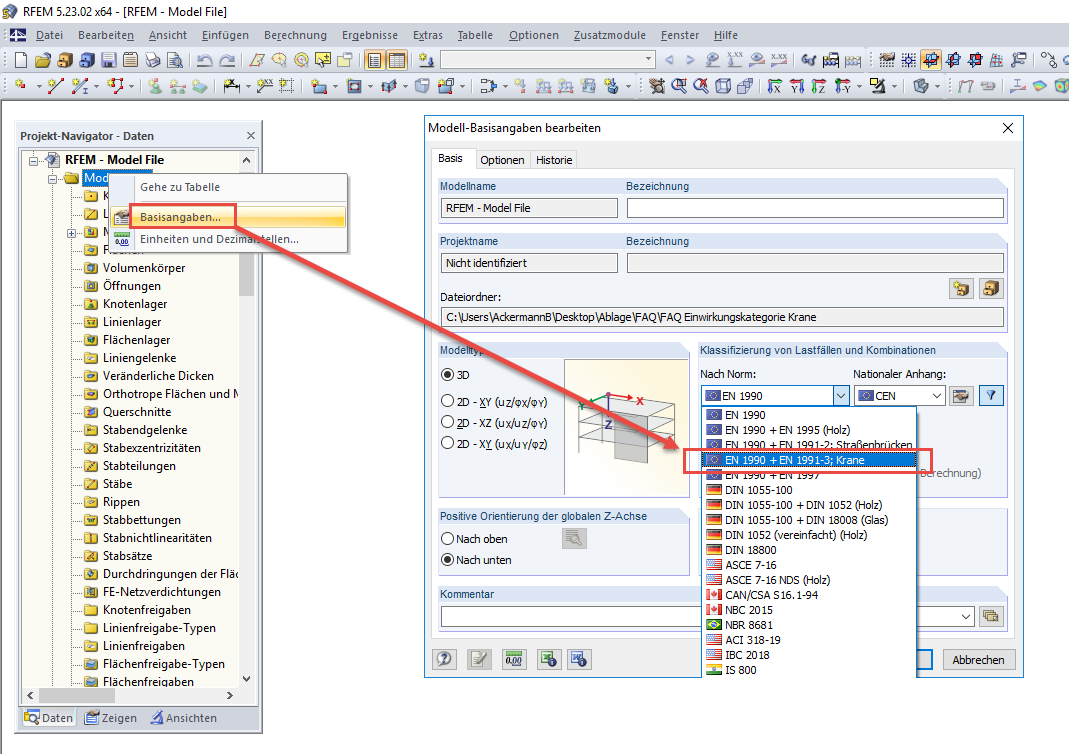Click the Save diskette icon in toolbar

[x=108, y=60]
